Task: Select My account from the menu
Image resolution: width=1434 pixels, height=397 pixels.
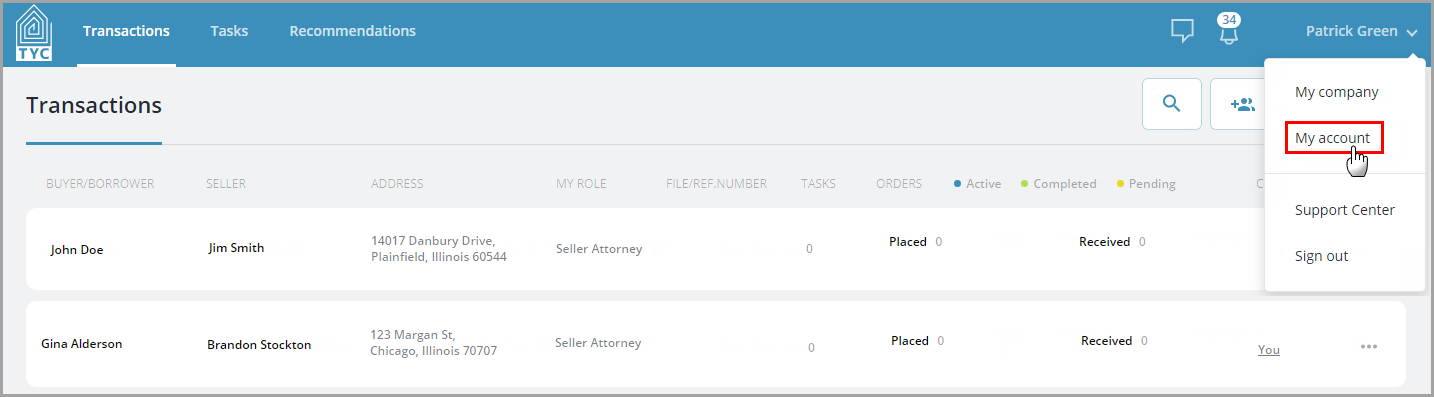Action: coord(1332,138)
